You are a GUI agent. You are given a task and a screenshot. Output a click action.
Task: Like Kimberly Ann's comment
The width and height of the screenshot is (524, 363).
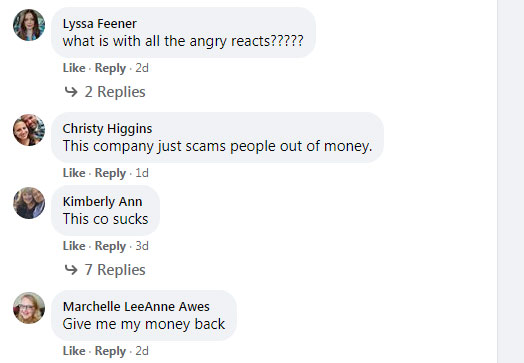coord(74,246)
